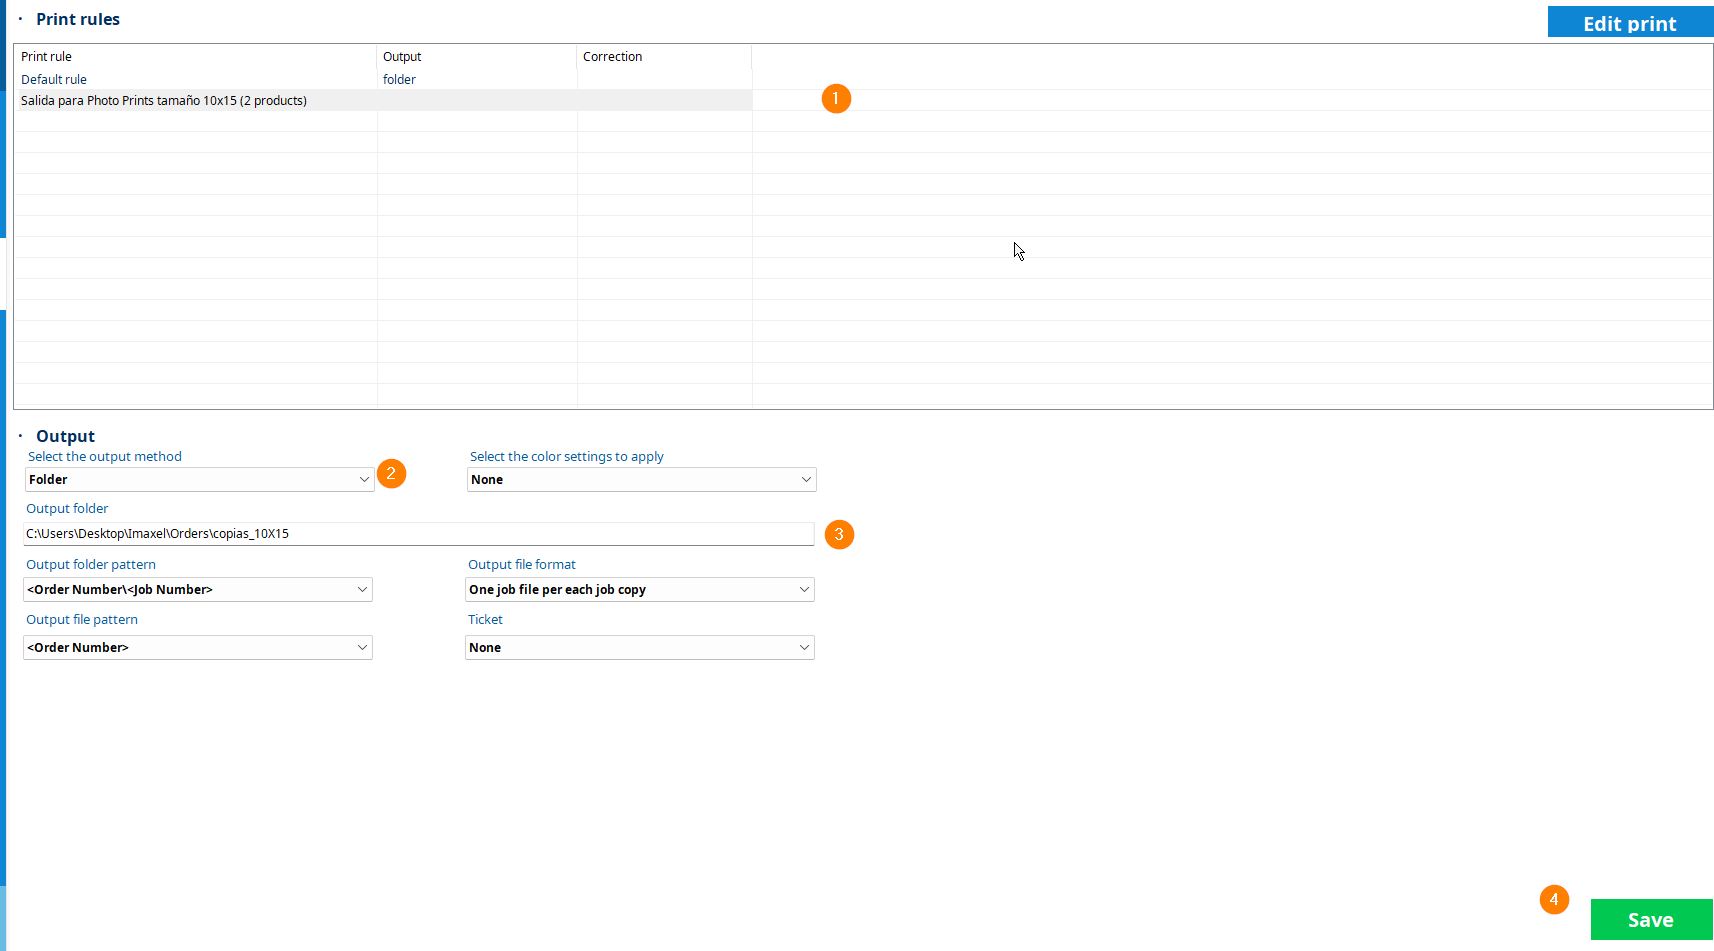The width and height of the screenshot is (1714, 951).
Task: Expand the Output folder pattern combo box
Action: (x=198, y=590)
